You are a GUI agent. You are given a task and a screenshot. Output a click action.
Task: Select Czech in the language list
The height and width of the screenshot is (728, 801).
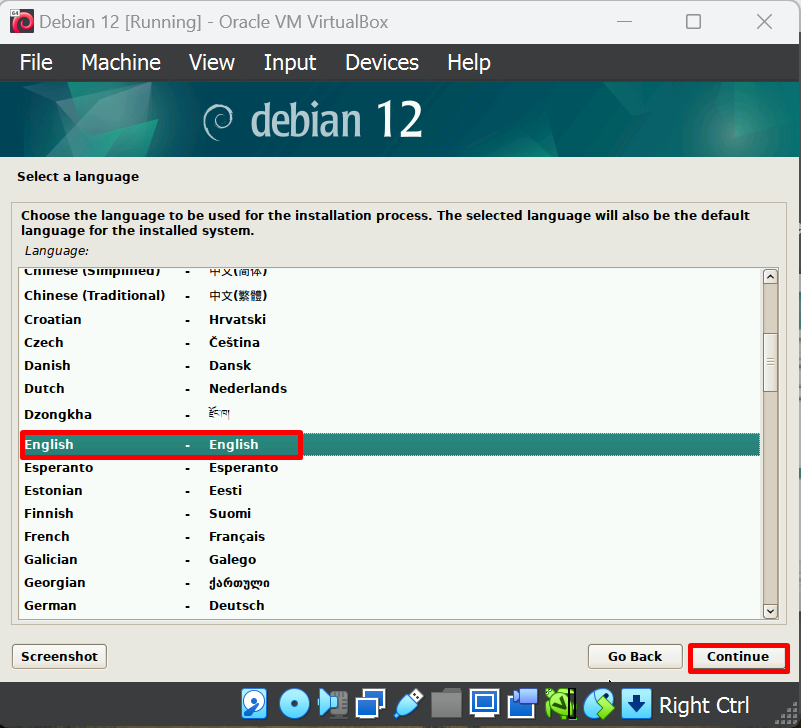(x=389, y=342)
